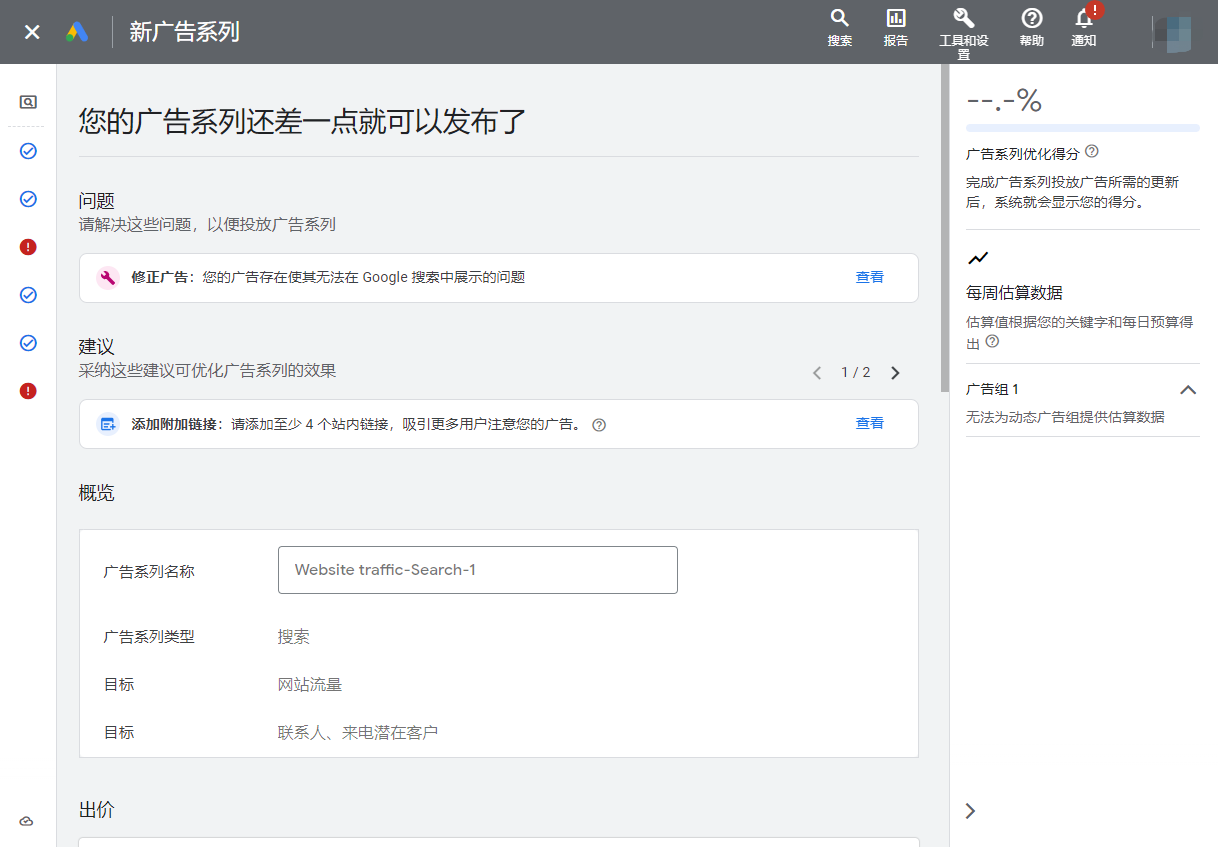The image size is (1218, 847).
Task: Go to fourth completed checkmark step
Action: [x=28, y=343]
